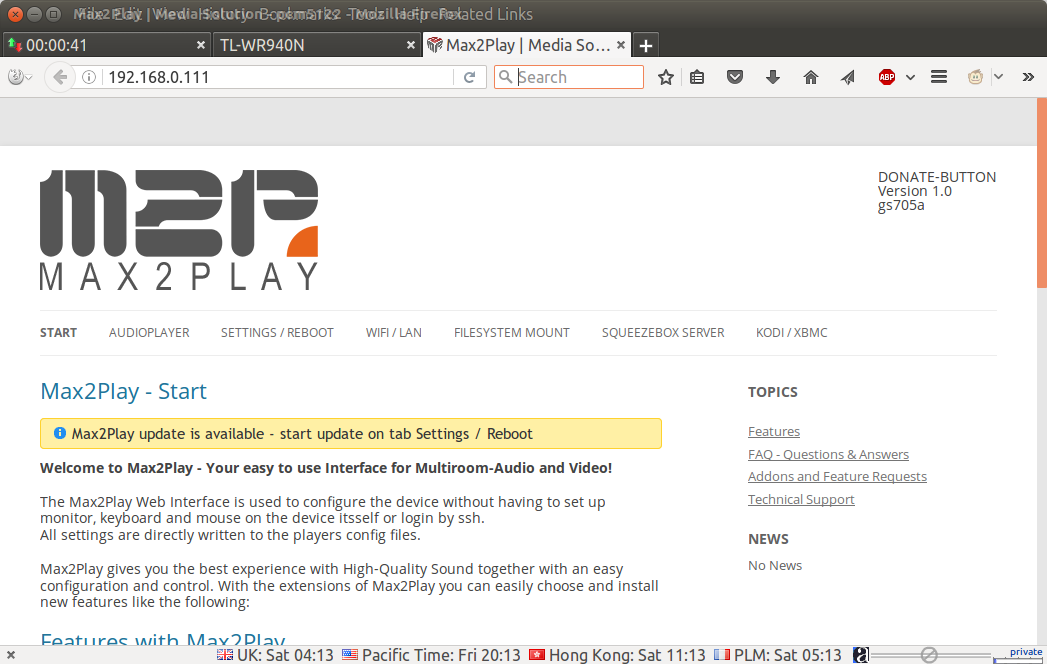Expand the Adblock Plus dropdown arrow
Image resolution: width=1047 pixels, height=664 pixels.
910,77
